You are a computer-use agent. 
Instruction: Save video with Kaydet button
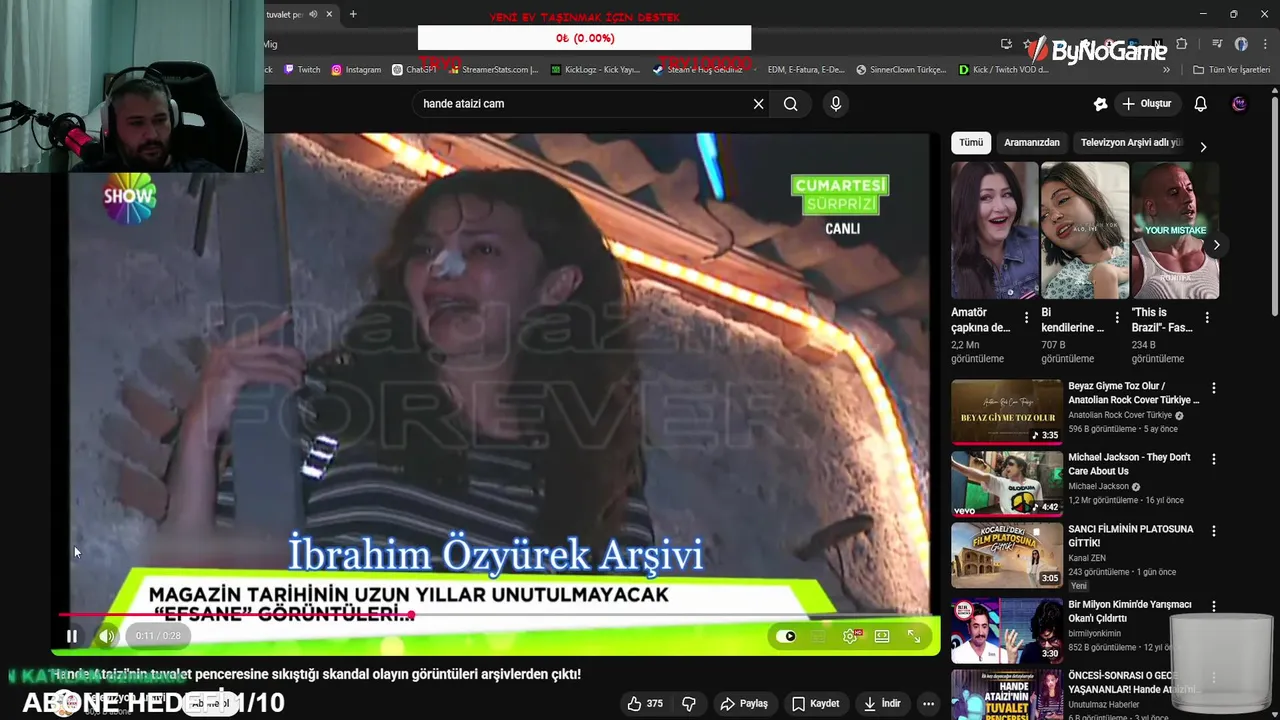pyautogui.click(x=815, y=704)
